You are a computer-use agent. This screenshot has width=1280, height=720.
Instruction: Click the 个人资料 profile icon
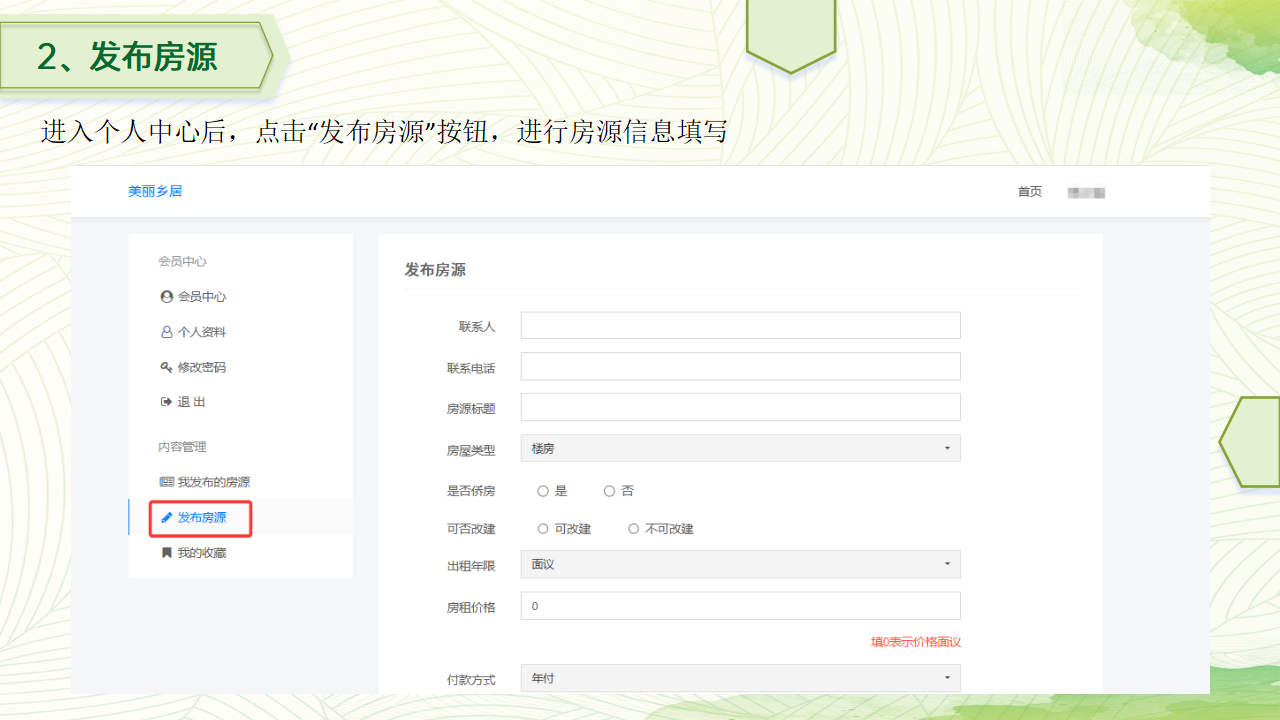[x=167, y=332]
